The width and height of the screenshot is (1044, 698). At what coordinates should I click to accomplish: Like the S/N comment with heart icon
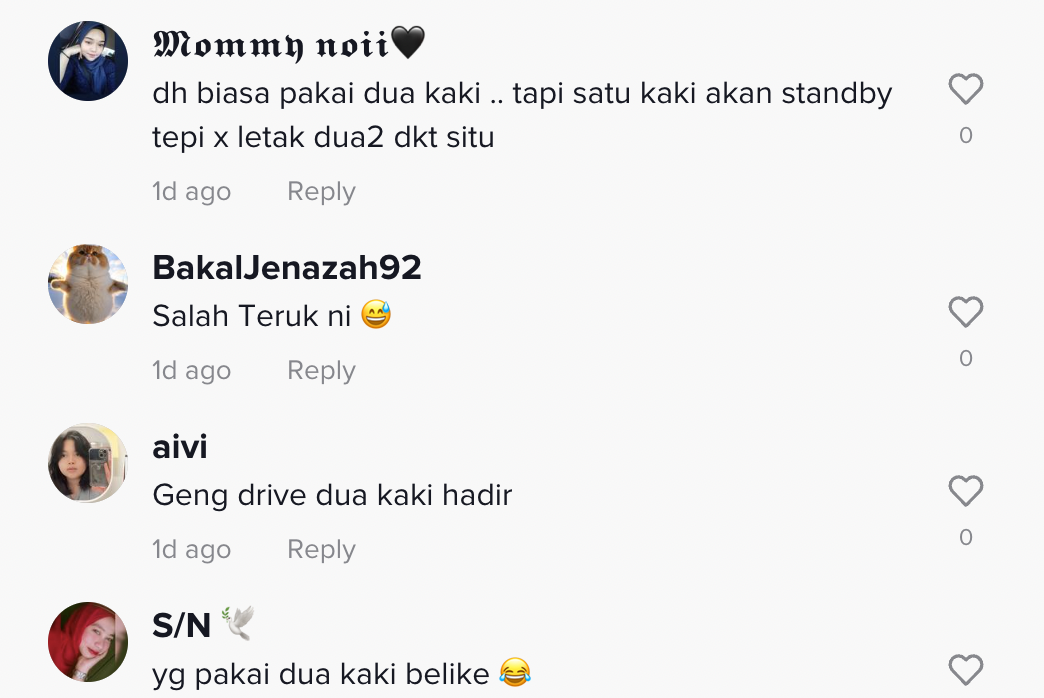point(965,670)
